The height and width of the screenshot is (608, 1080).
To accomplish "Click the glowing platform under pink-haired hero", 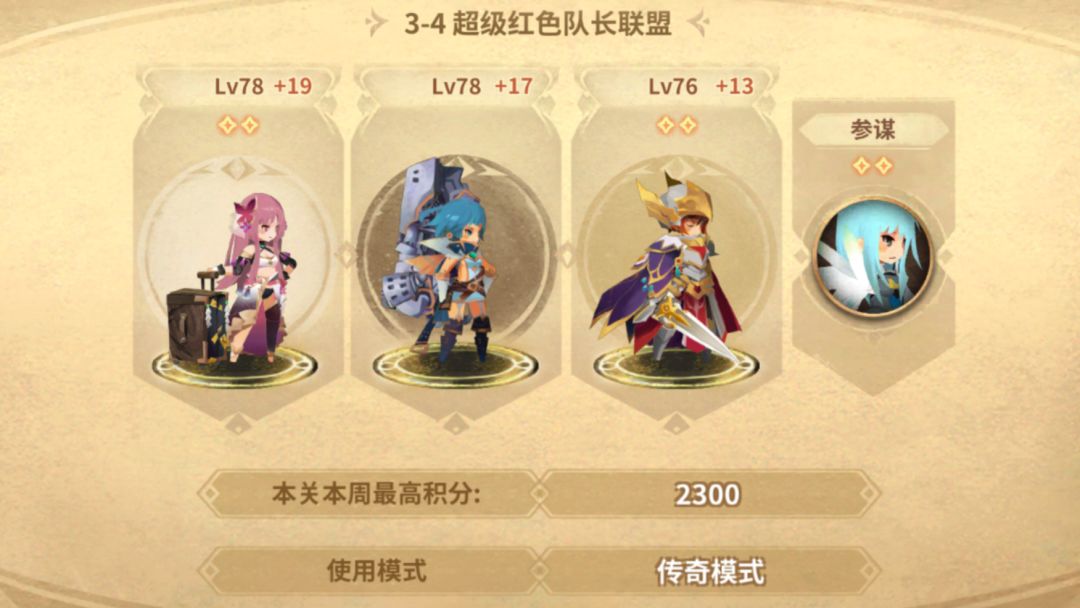I will click(235, 367).
